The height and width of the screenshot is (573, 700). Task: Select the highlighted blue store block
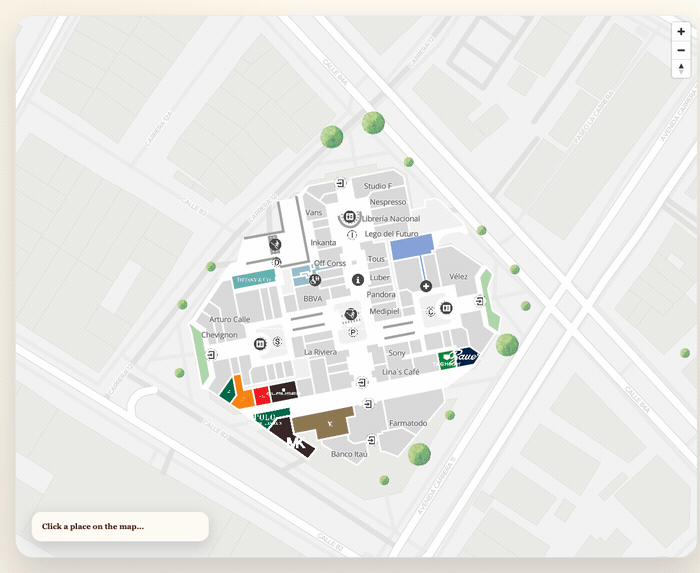[412, 246]
